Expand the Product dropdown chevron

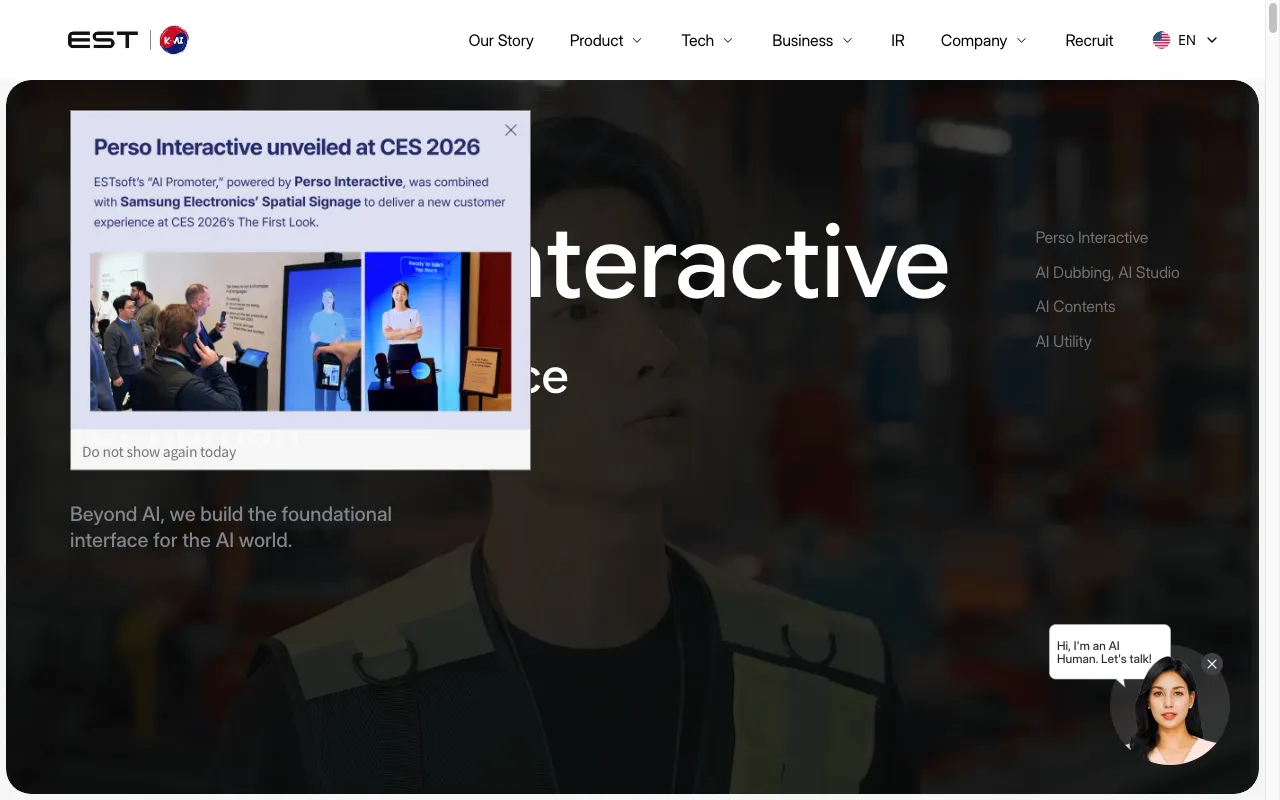click(x=637, y=40)
